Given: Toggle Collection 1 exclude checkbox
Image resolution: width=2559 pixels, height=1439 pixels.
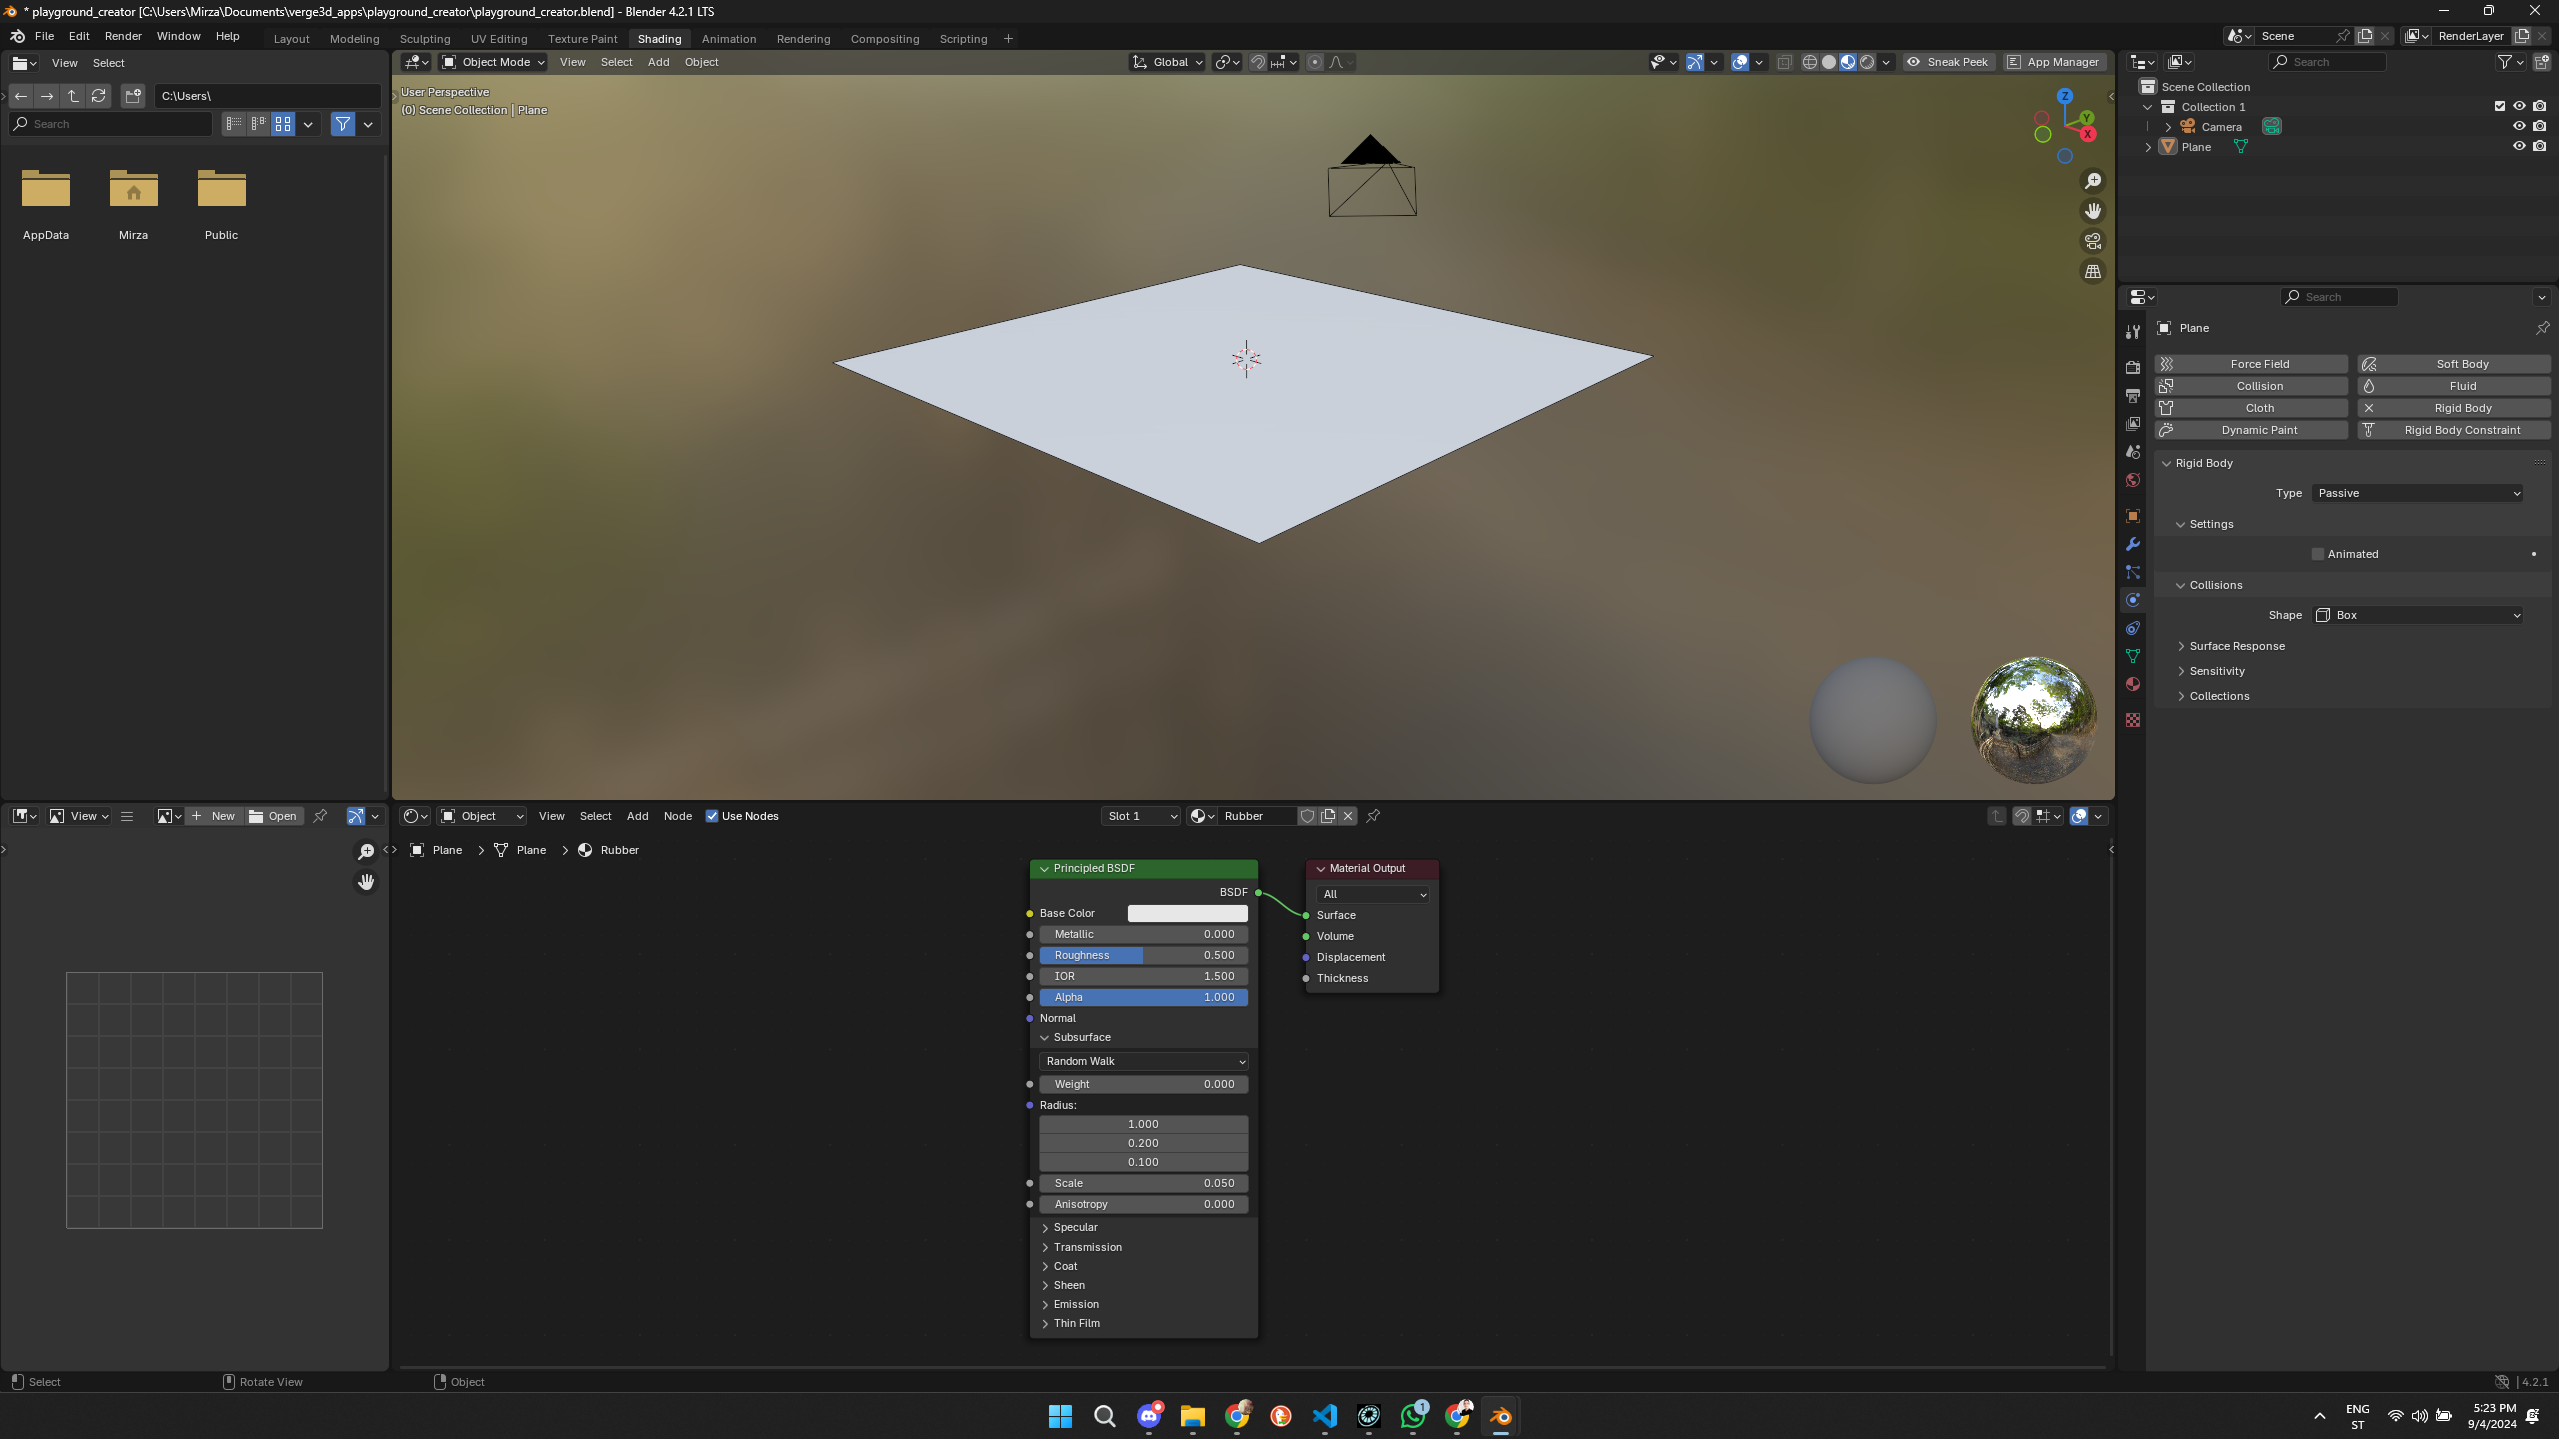Looking at the screenshot, I should point(2500,106).
